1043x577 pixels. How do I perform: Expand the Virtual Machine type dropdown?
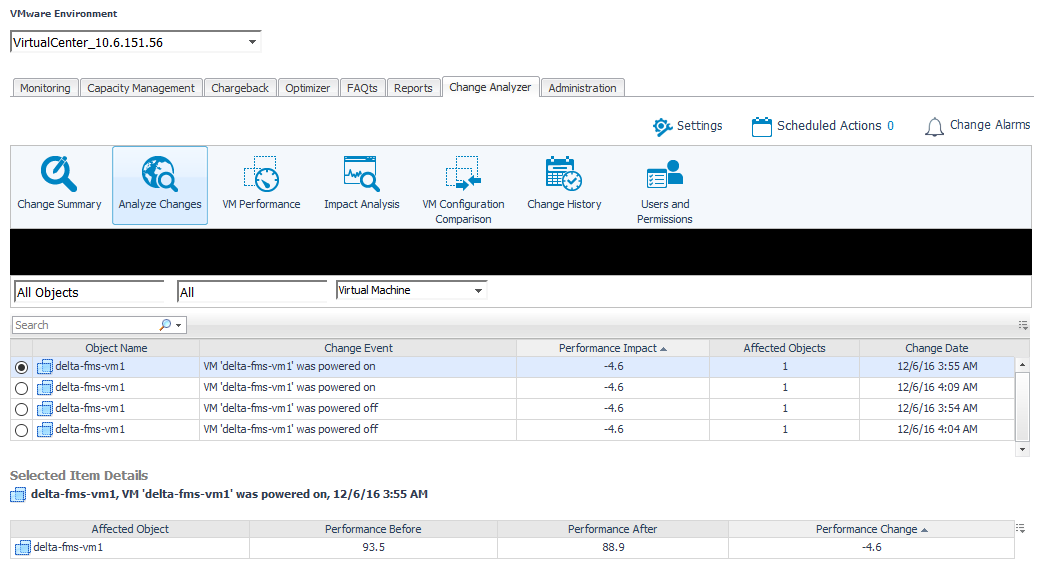(x=478, y=291)
